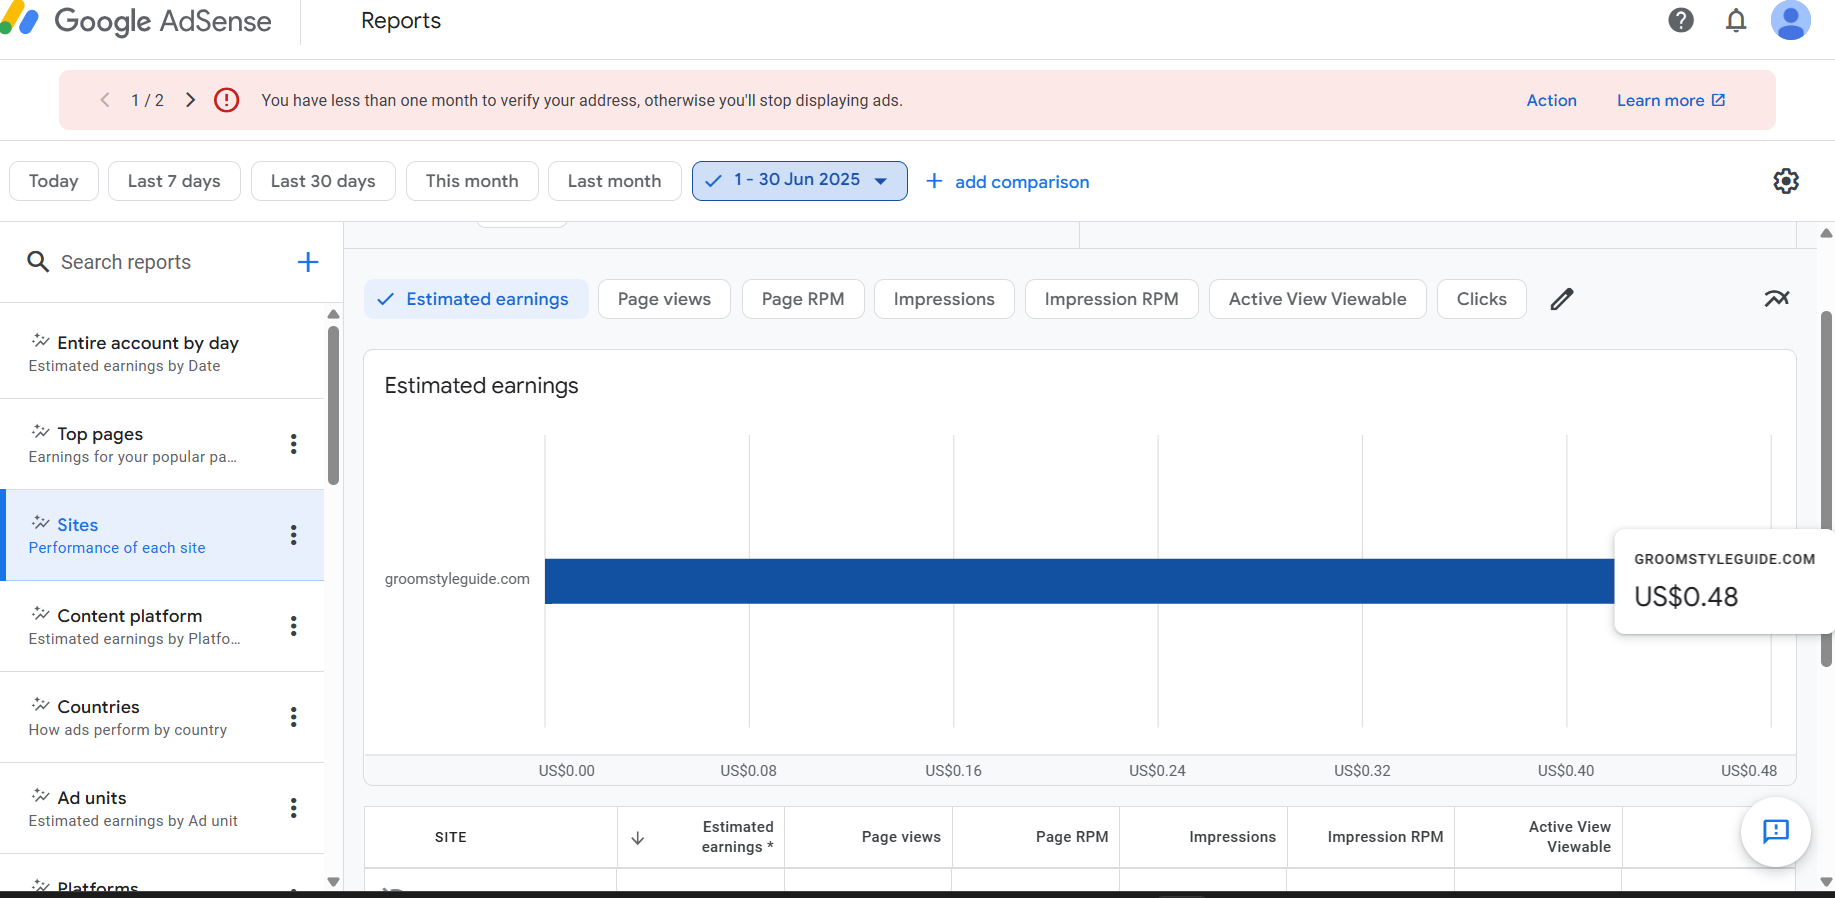Open the 1 - 30 Jun 2025 date dropdown

point(800,181)
